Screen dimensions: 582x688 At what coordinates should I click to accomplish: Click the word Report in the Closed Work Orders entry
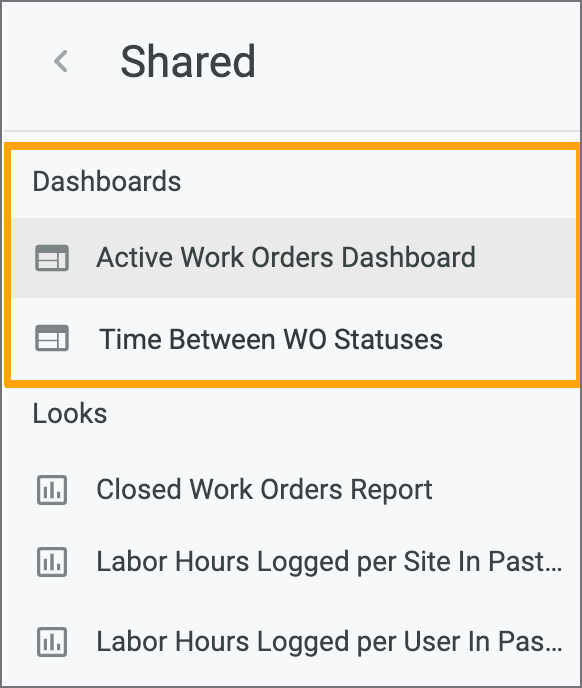click(392, 491)
